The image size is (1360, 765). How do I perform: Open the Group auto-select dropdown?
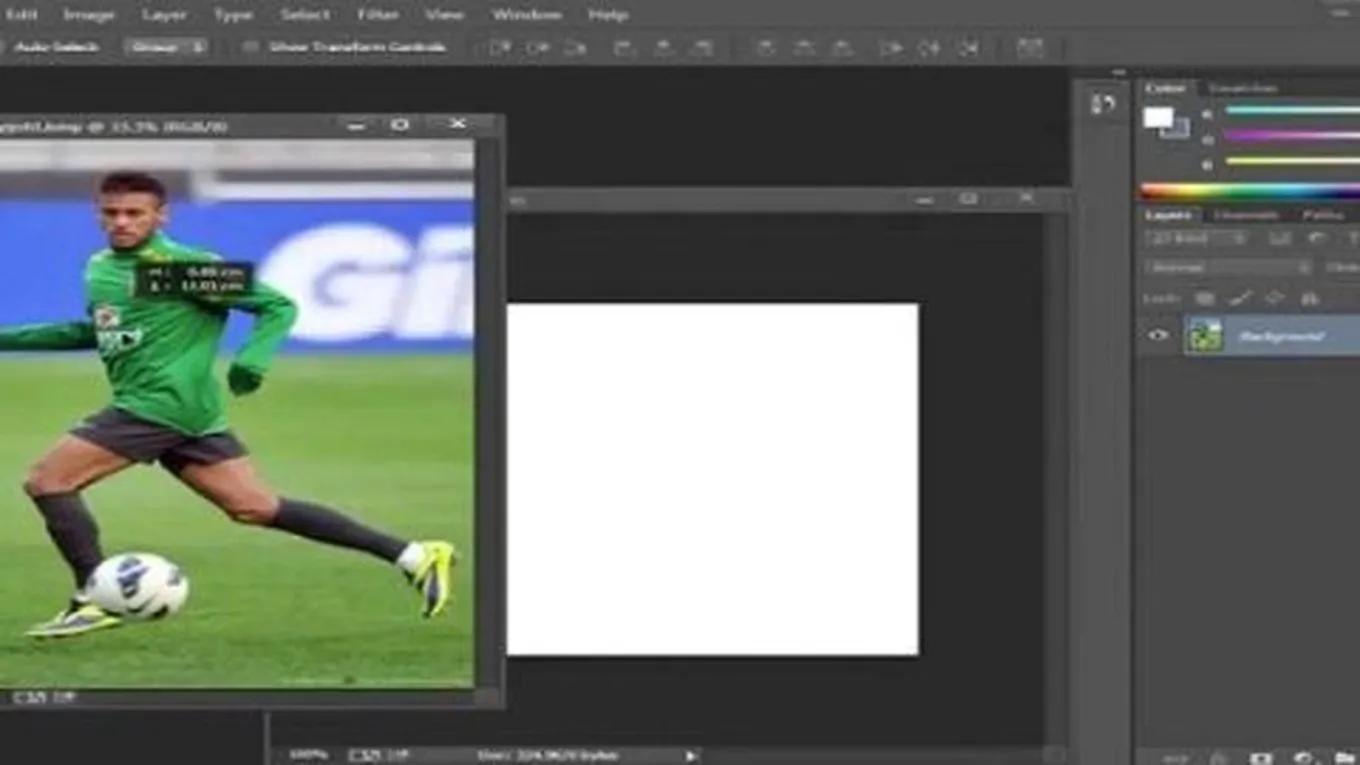165,47
